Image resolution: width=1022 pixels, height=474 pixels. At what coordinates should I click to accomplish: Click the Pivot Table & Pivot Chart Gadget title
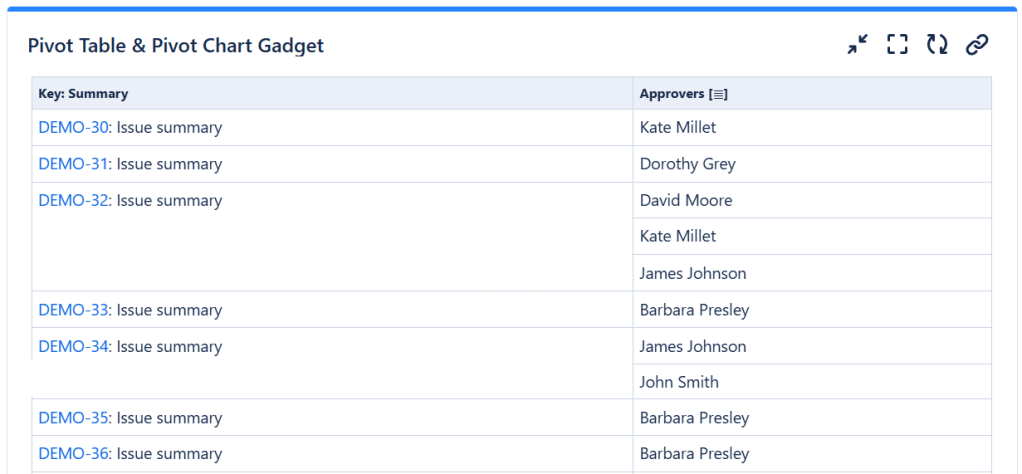(x=176, y=46)
